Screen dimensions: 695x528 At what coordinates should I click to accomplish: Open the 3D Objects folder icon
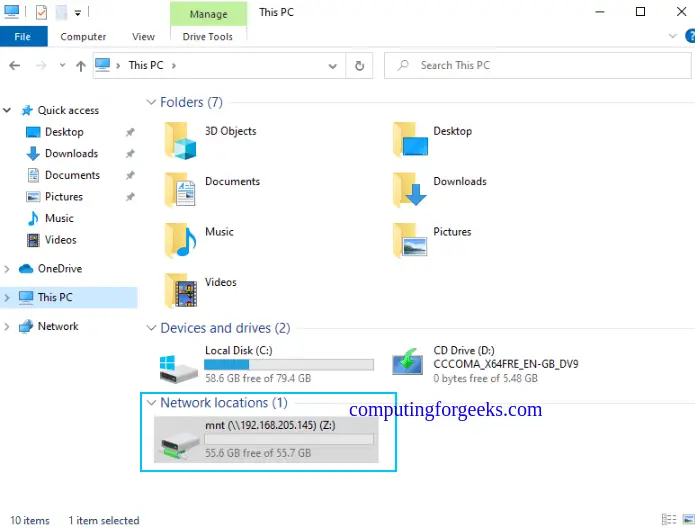pyautogui.click(x=180, y=141)
